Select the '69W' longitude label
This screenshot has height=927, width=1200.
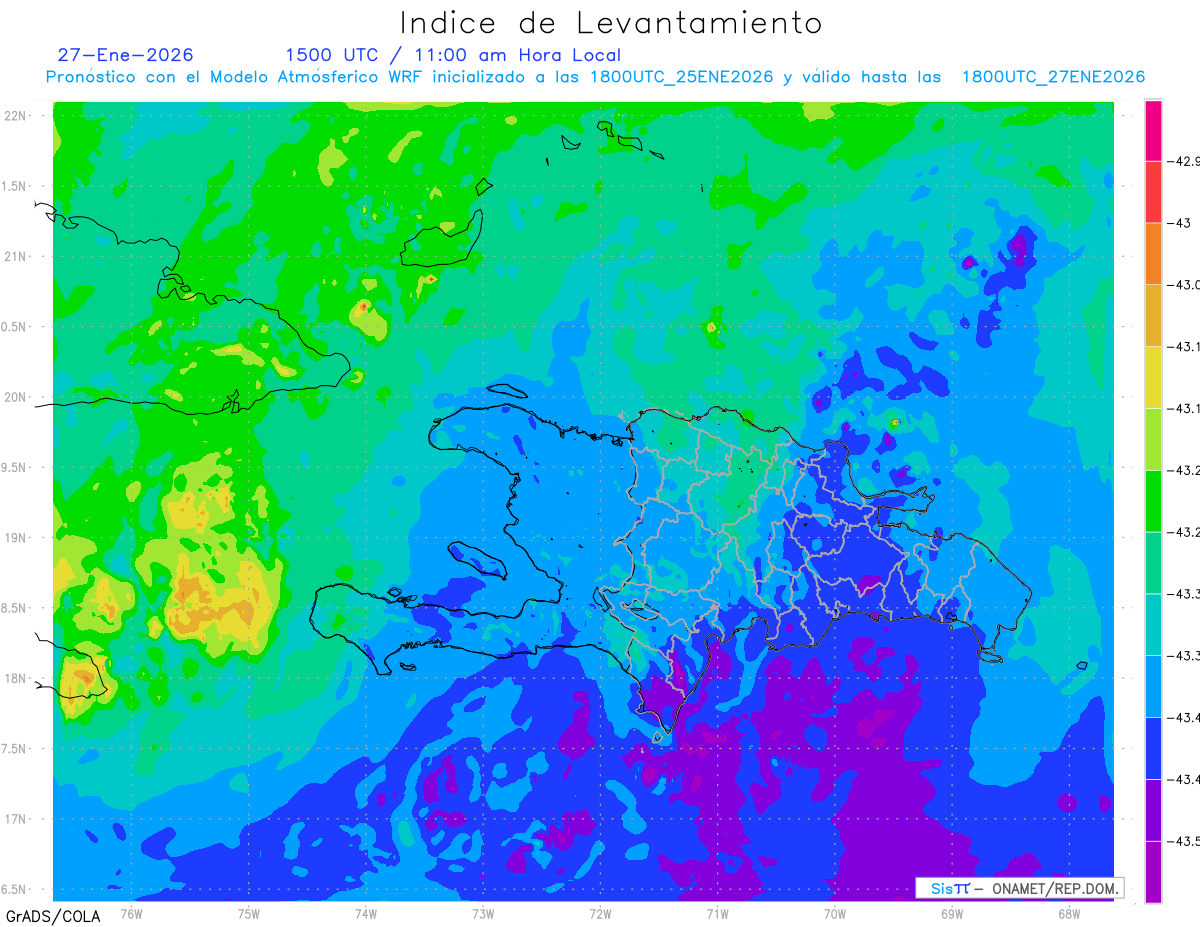952,913
